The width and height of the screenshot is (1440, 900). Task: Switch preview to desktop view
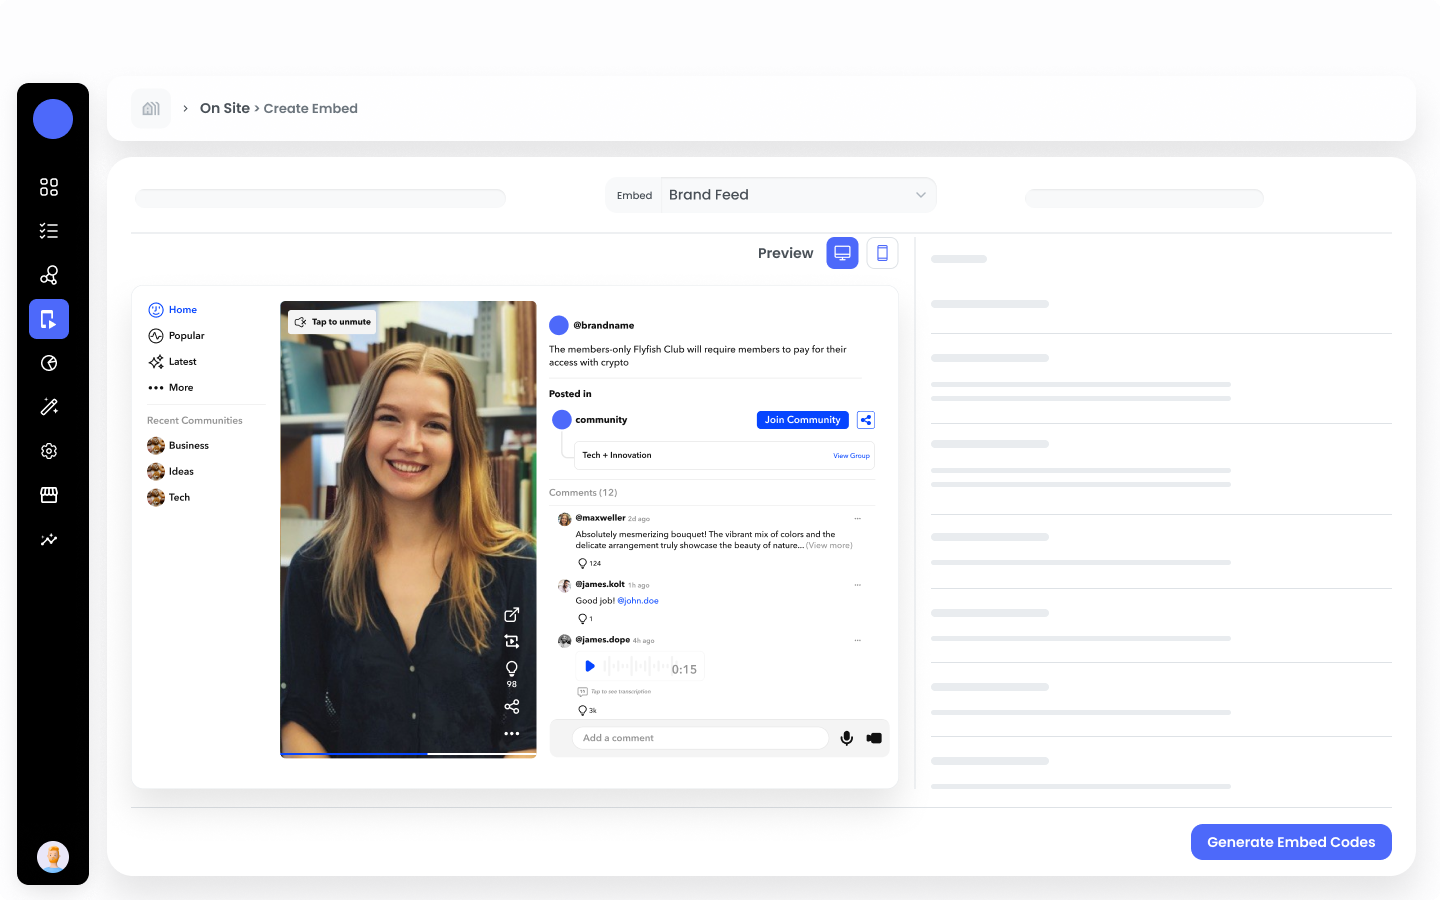click(x=842, y=253)
